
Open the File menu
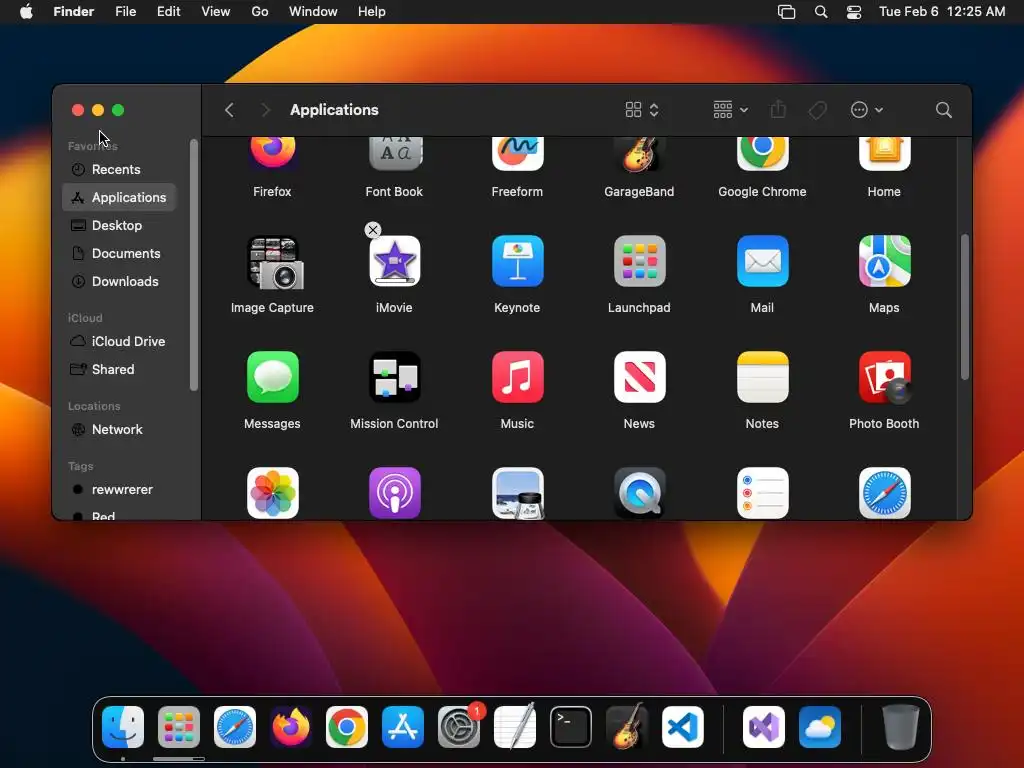[125, 12]
